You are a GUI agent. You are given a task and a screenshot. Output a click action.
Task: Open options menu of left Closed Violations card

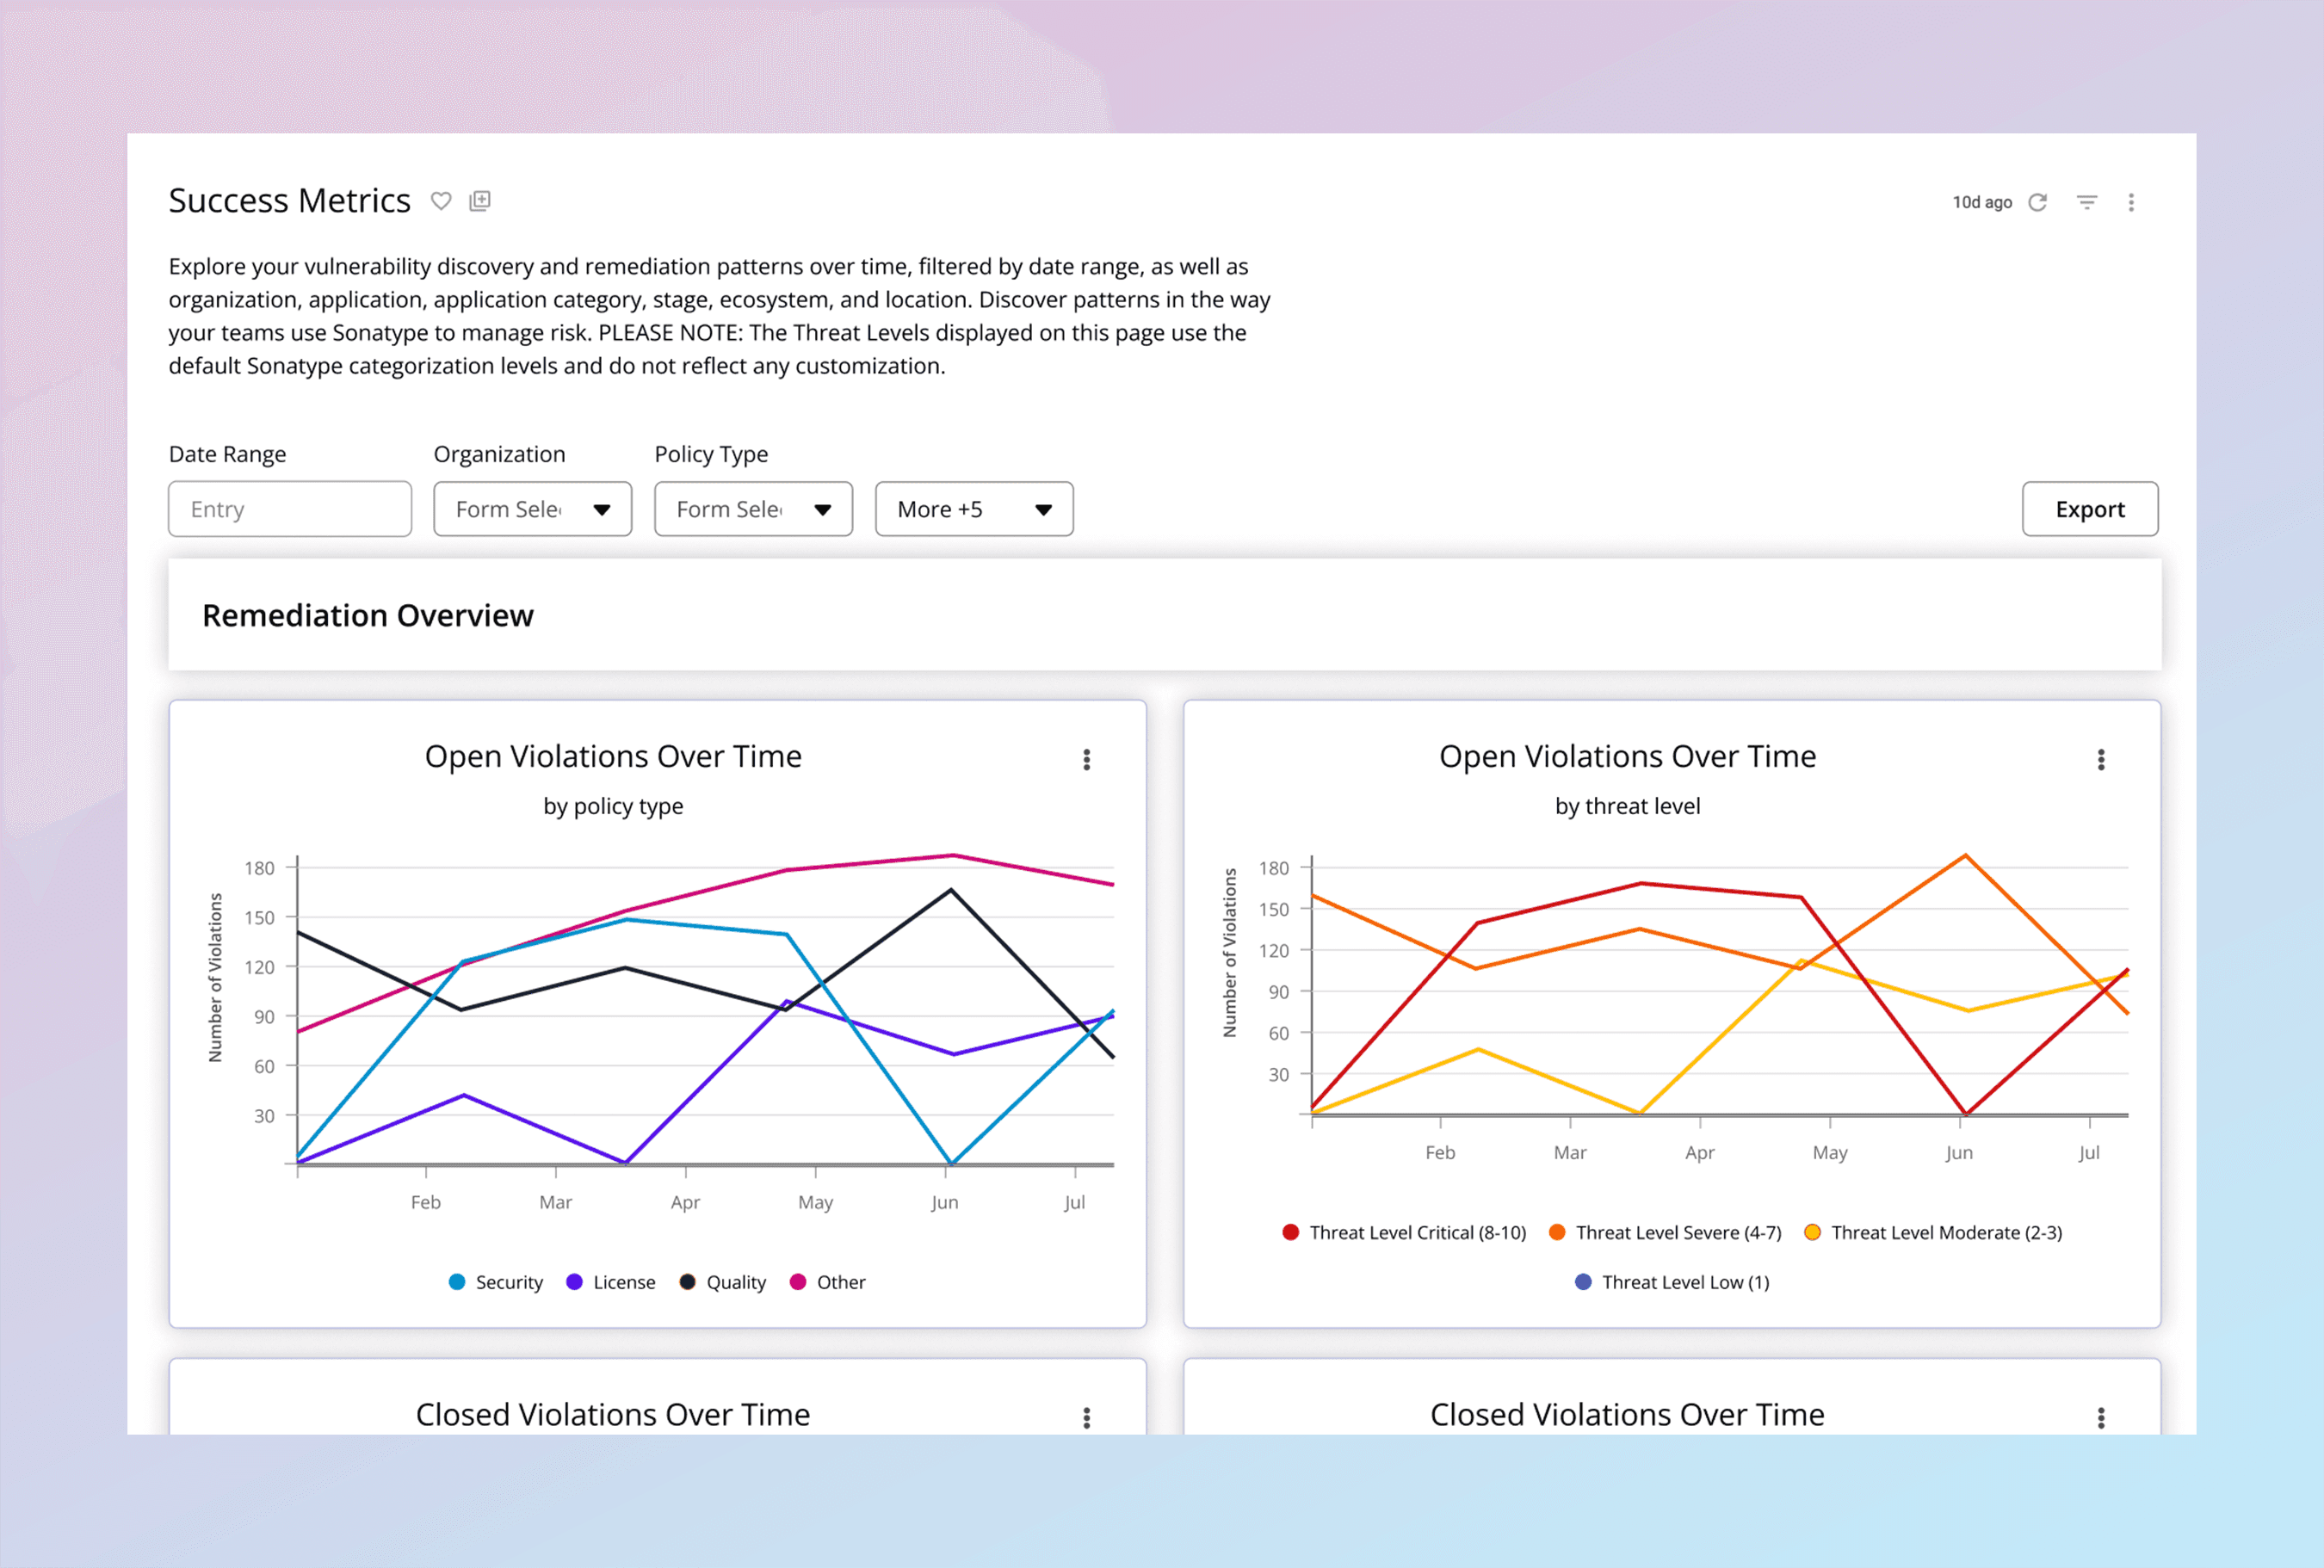(x=1087, y=1417)
